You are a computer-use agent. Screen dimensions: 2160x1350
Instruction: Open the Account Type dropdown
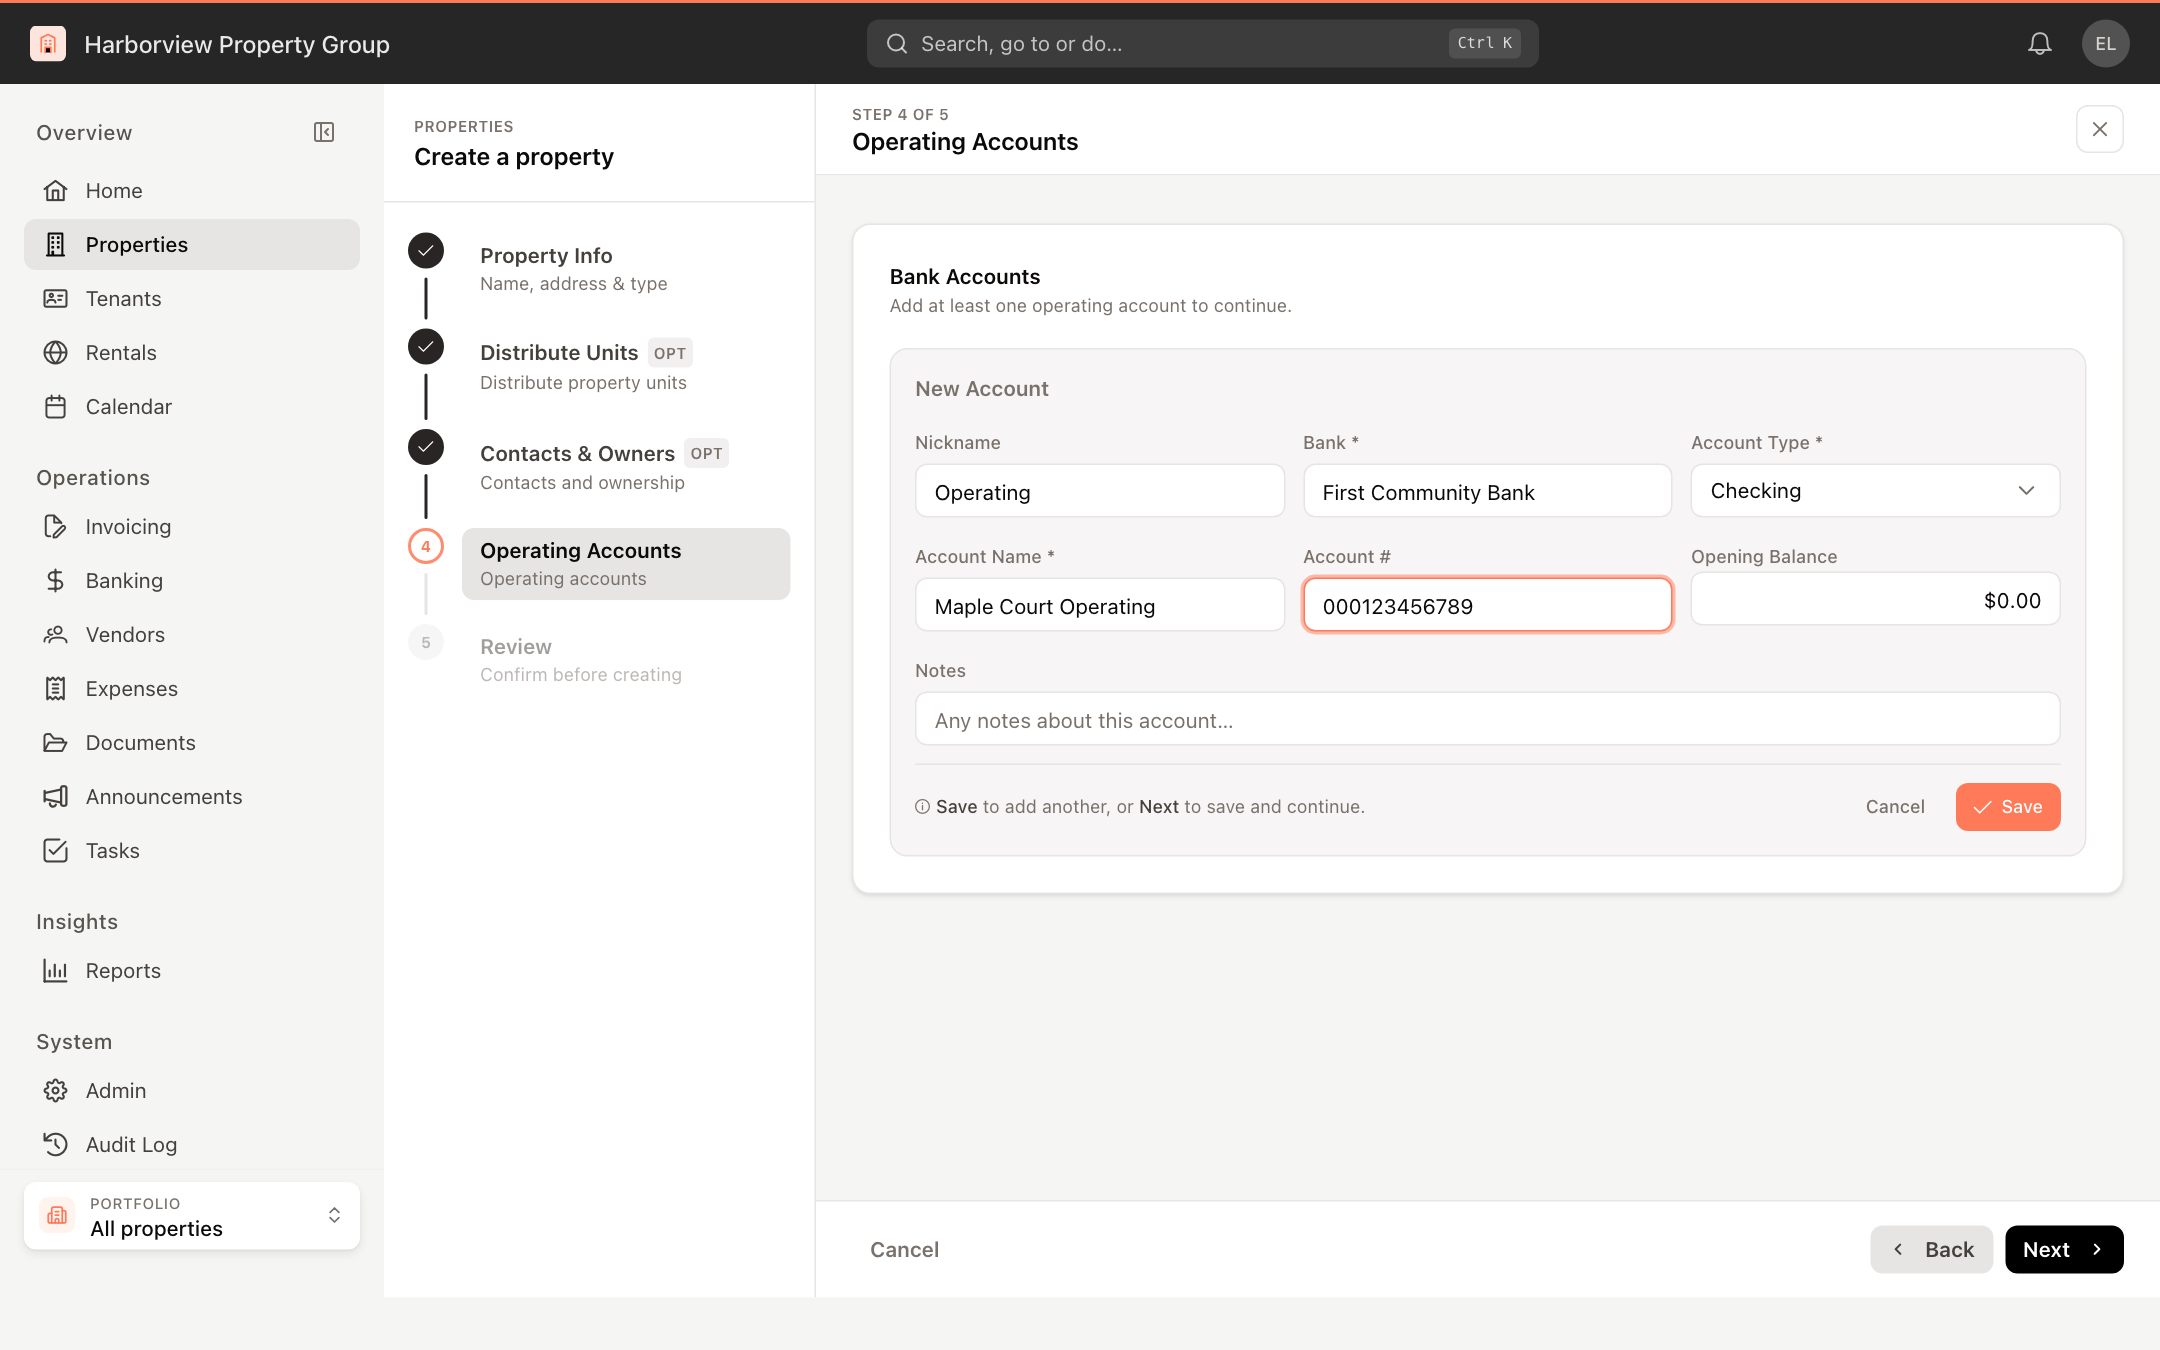(1875, 490)
